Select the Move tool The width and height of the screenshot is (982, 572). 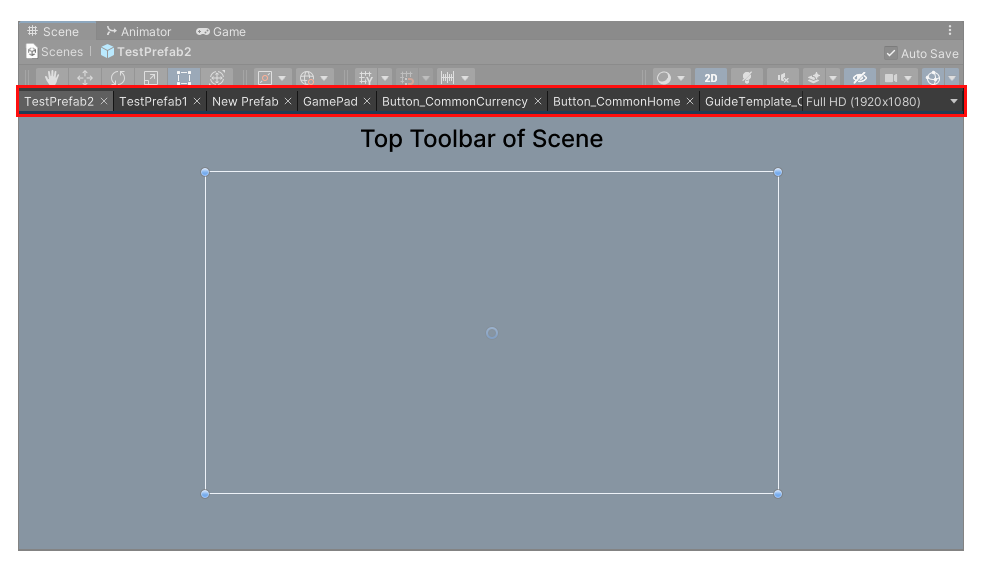(84, 77)
